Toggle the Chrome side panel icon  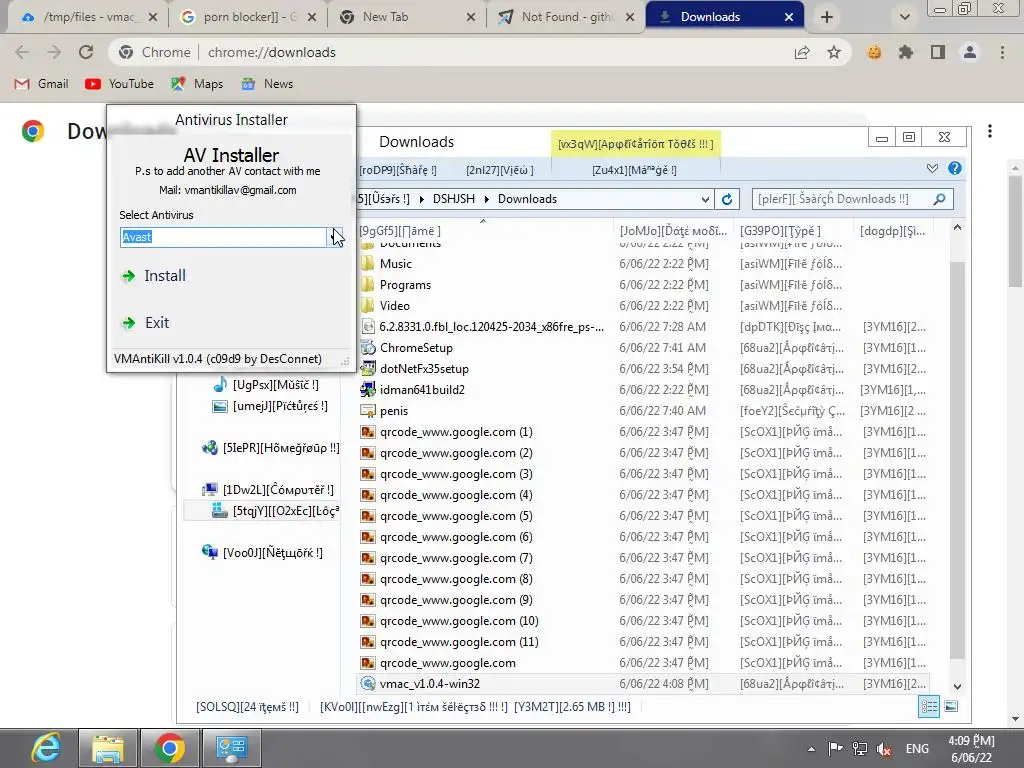938,52
